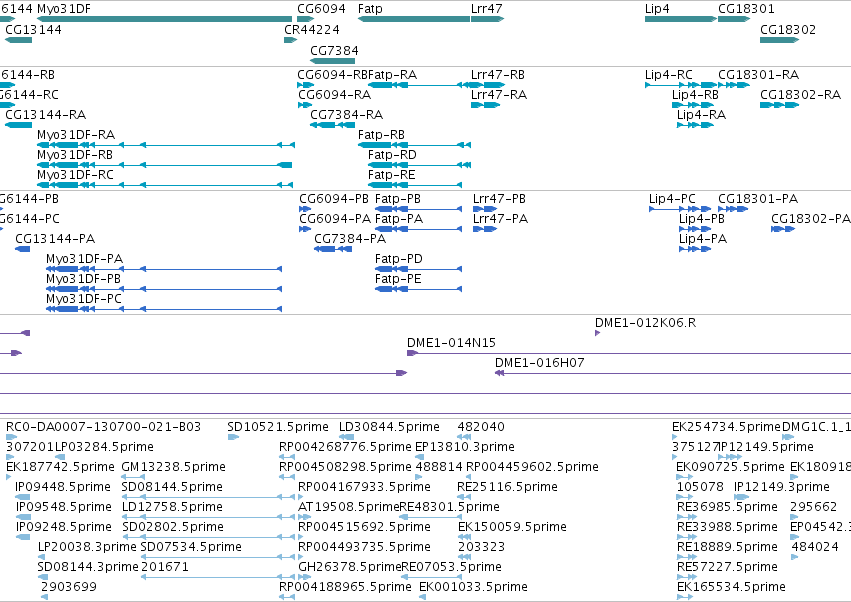Click the Lip4-RA transcript label
851x602 pixels.
click(701, 115)
